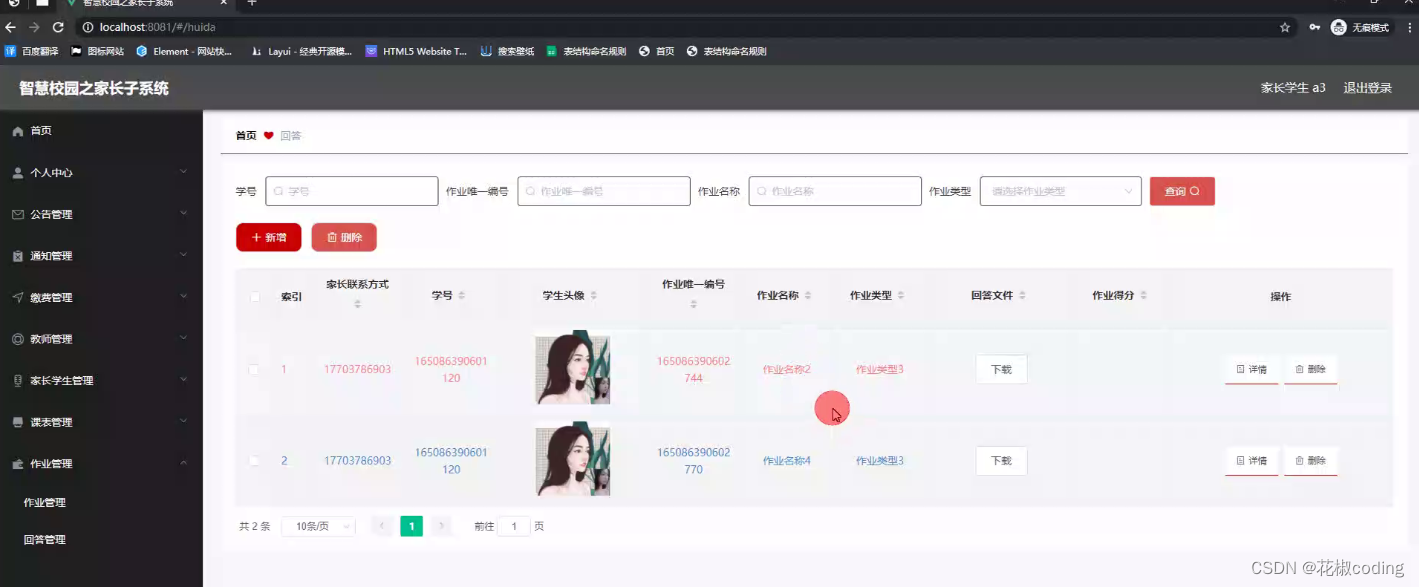Switch to the 智慧校园之家长子系统 browser tab
This screenshot has width=1419, height=587.
point(130,4)
